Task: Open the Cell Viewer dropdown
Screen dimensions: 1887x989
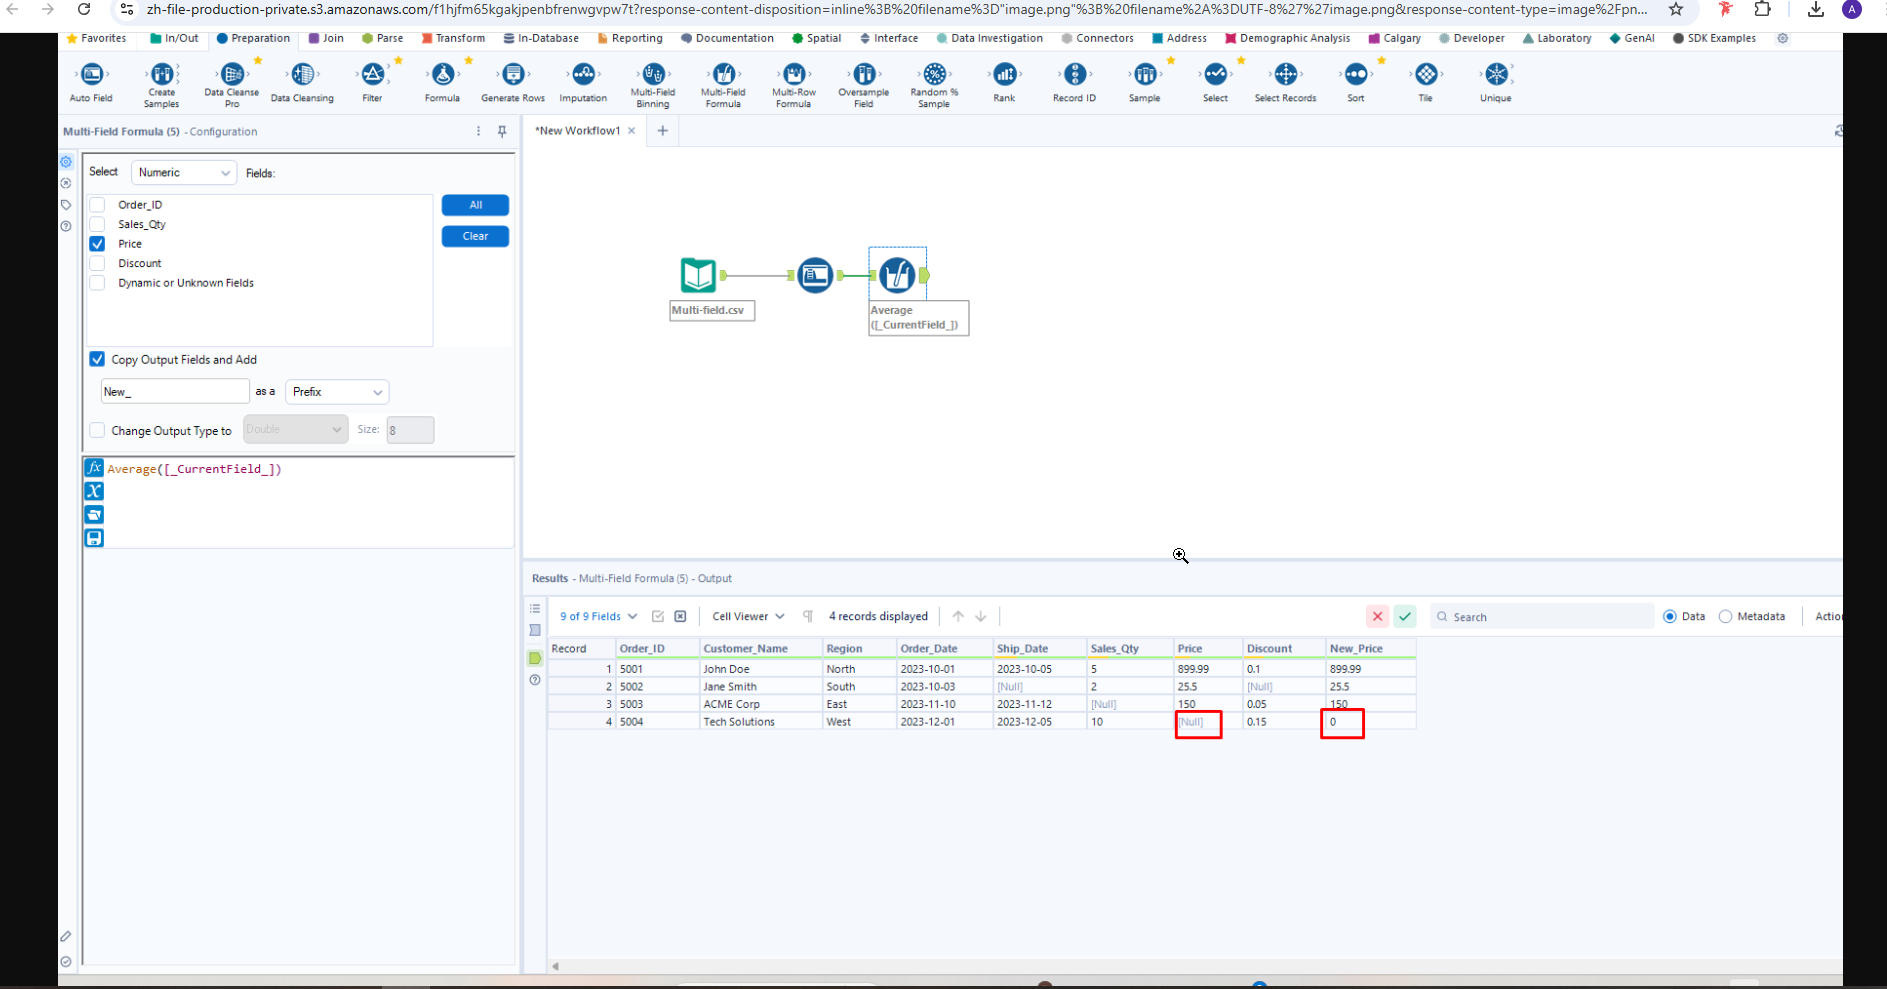Action: tap(748, 617)
